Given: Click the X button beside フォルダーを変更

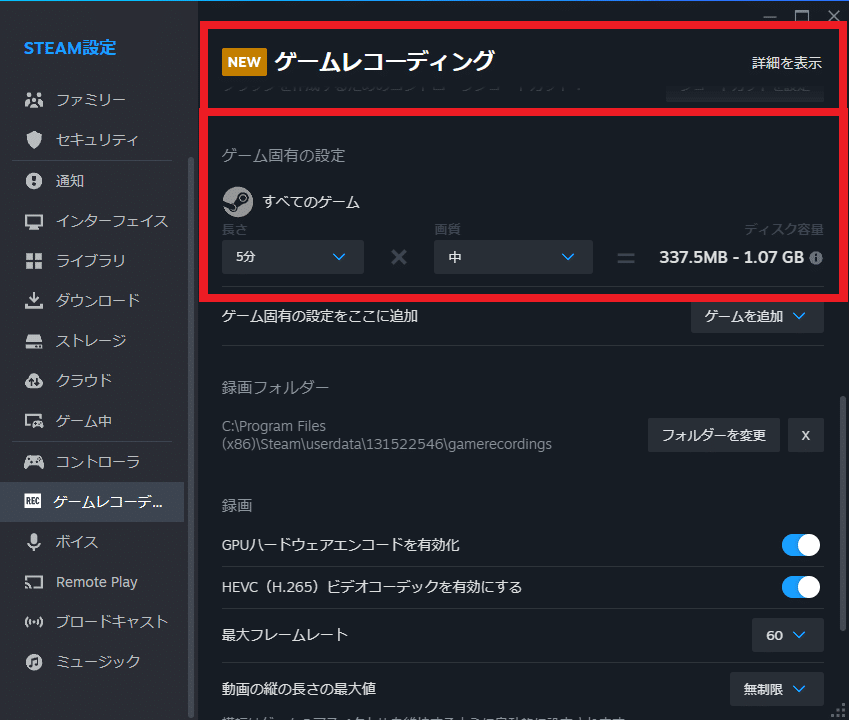Looking at the screenshot, I should click(x=806, y=435).
